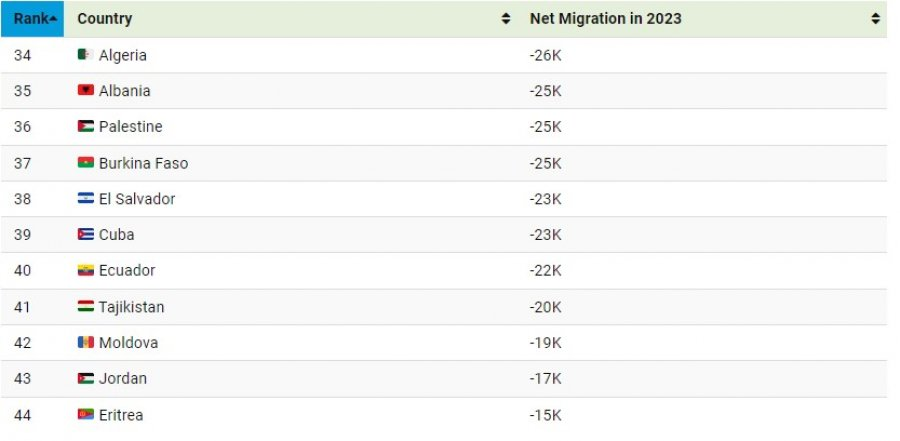Viewport: 900px width, 441px height.
Task: Click the Moldova flag icon
Action: (x=86, y=342)
